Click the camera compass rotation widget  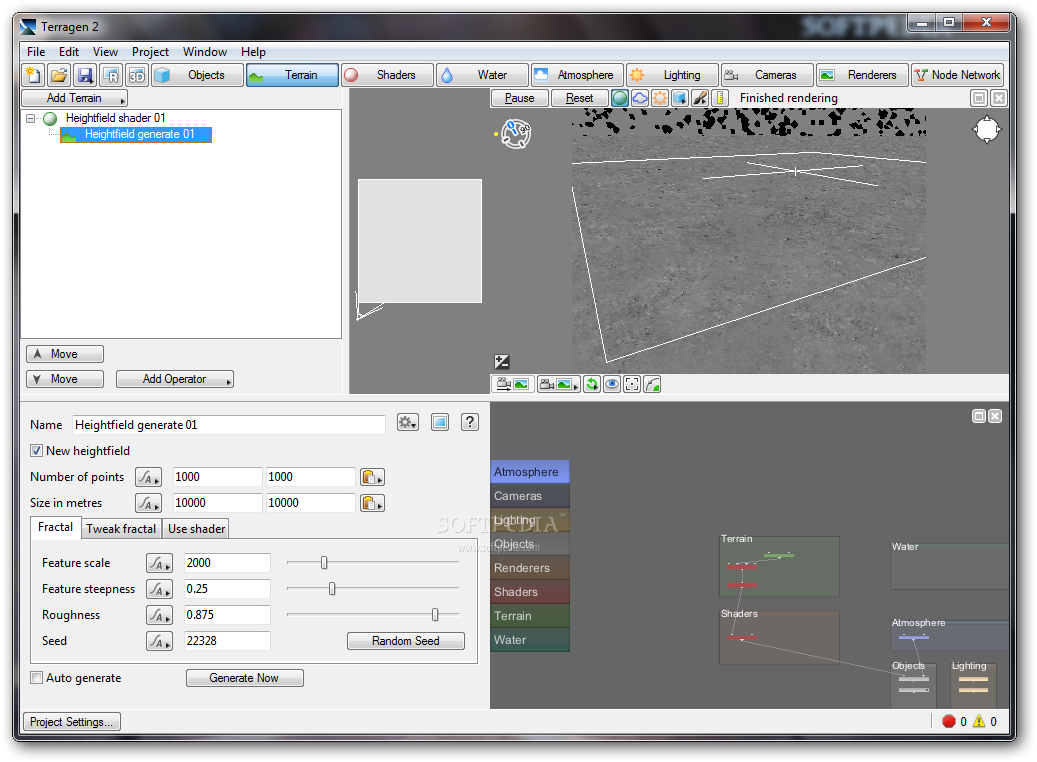click(x=515, y=134)
